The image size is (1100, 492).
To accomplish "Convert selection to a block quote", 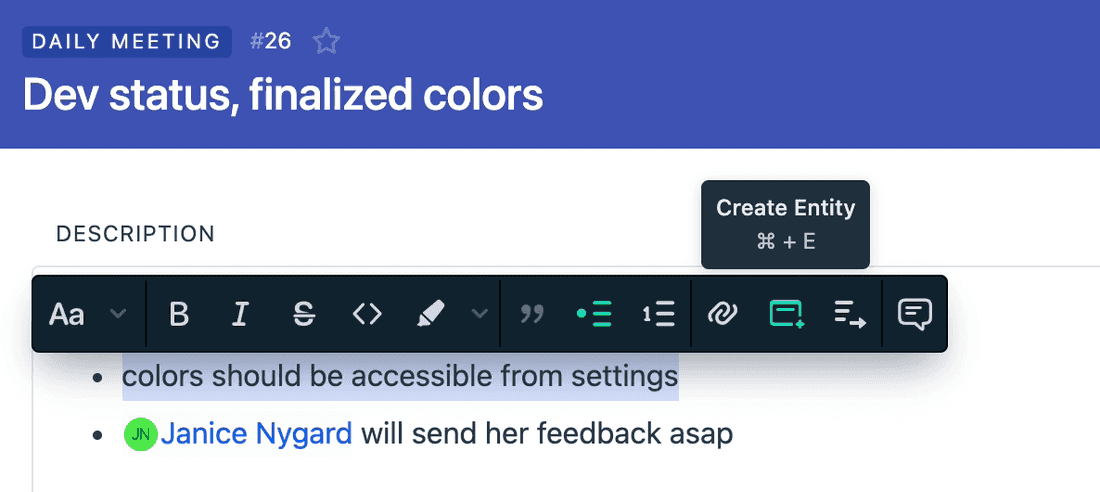I will pos(533,314).
